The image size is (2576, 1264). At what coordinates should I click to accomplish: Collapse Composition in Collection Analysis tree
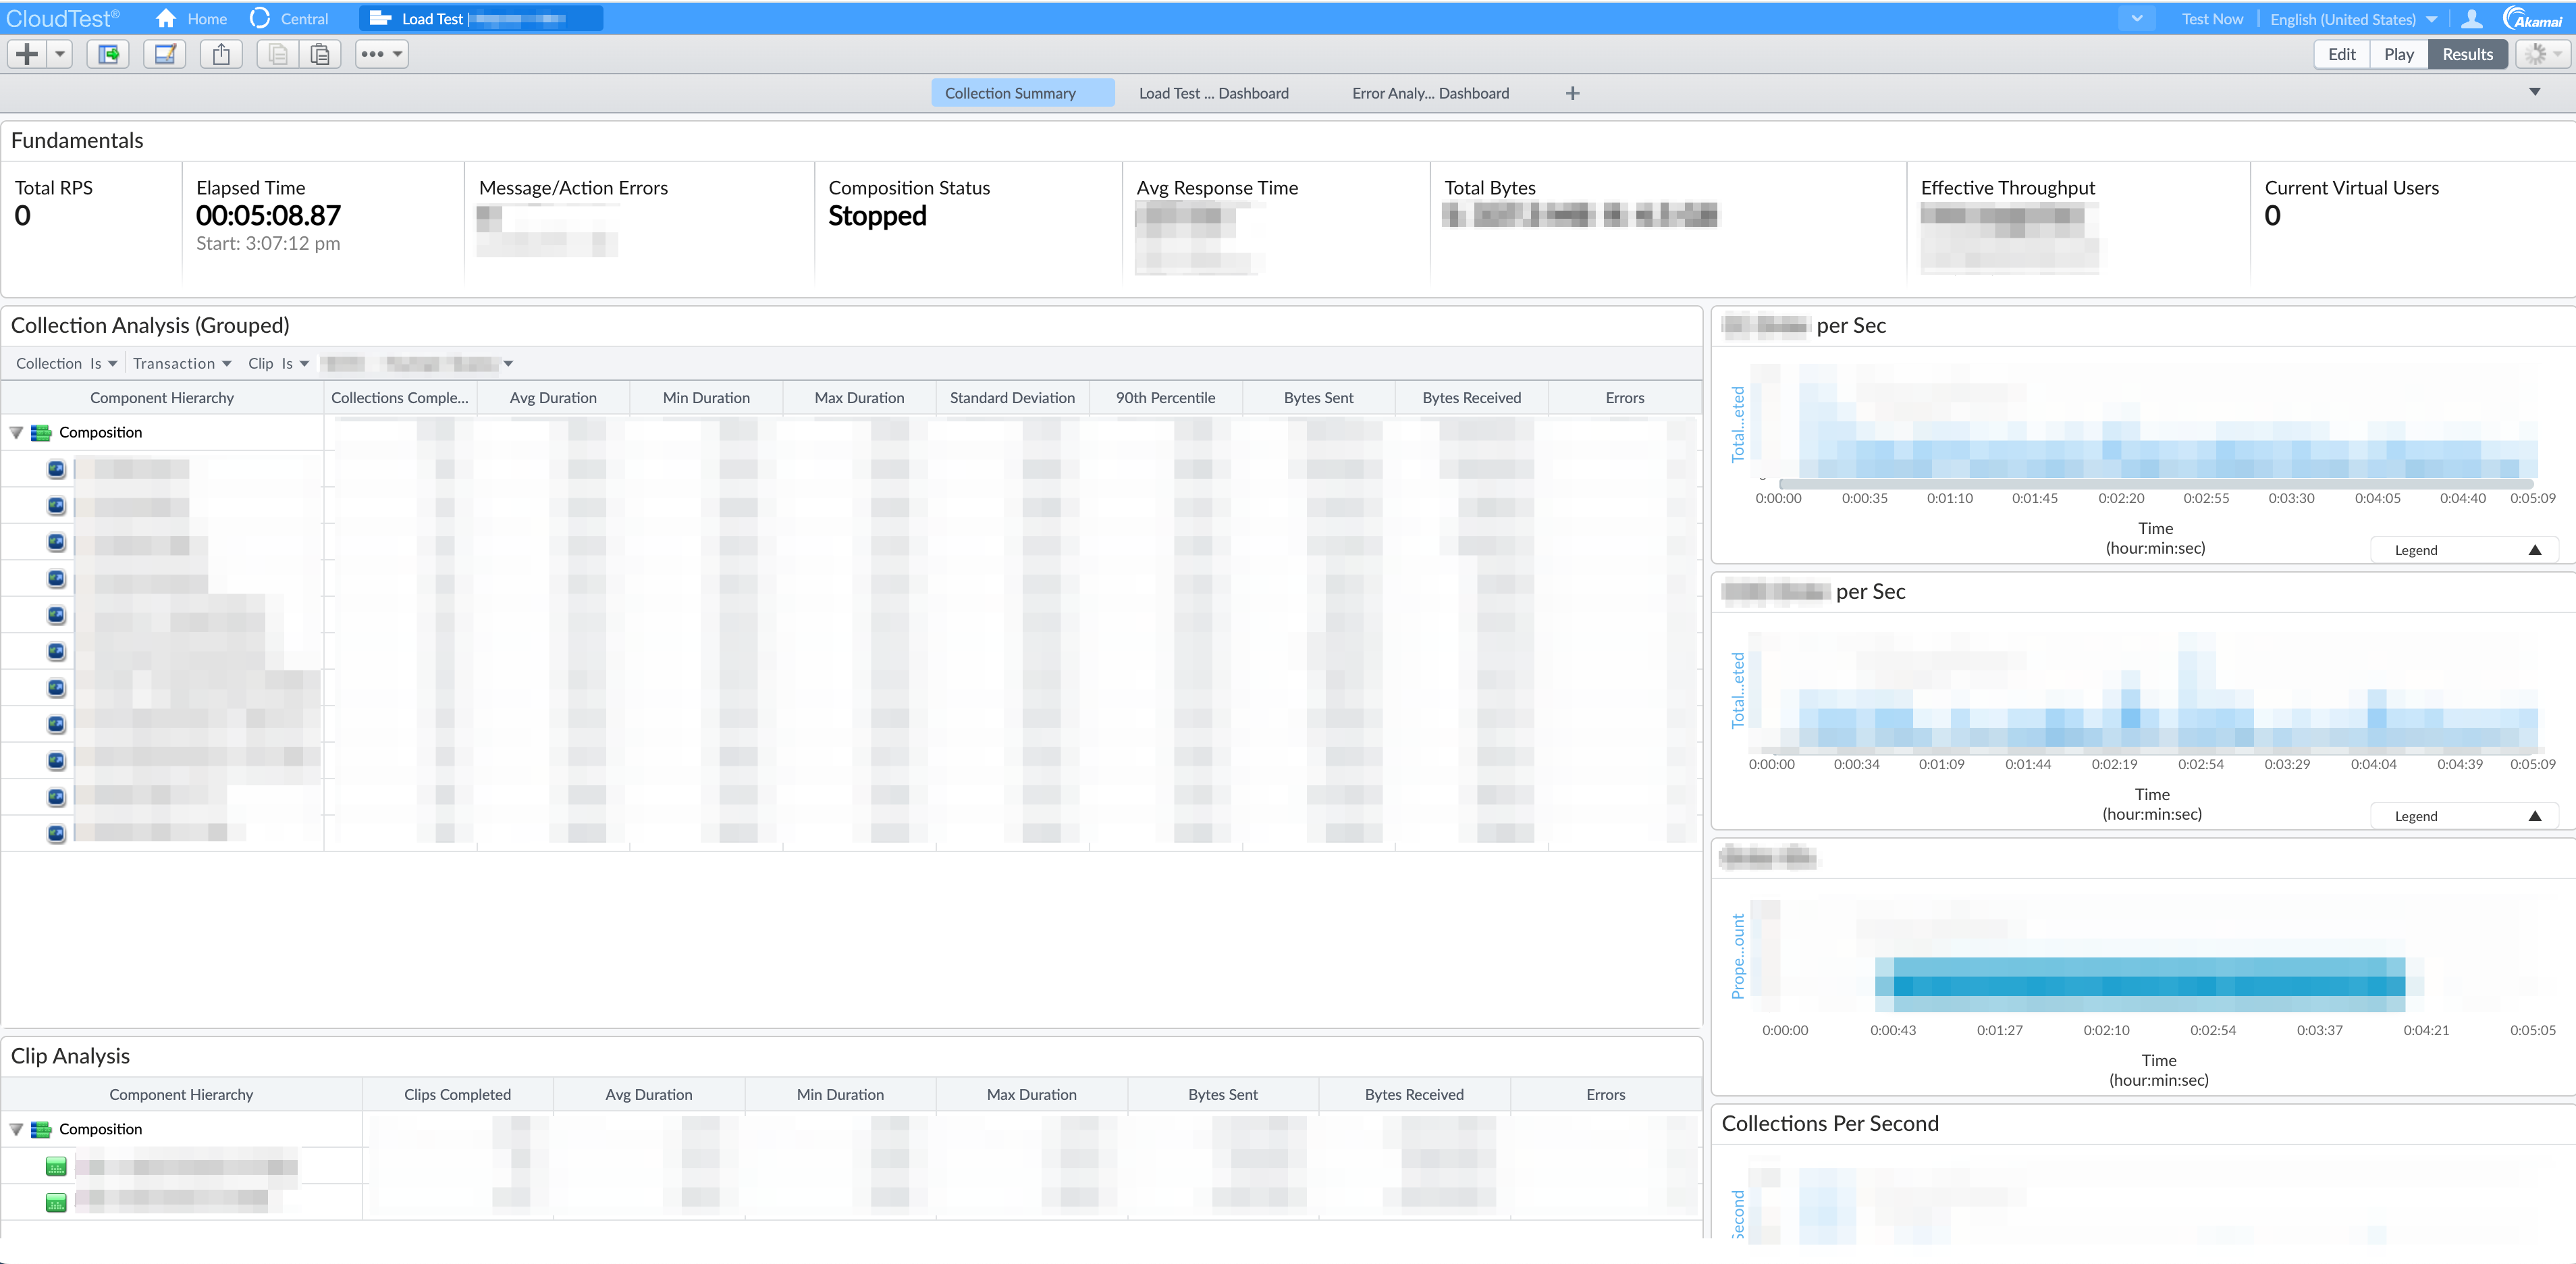tap(16, 433)
